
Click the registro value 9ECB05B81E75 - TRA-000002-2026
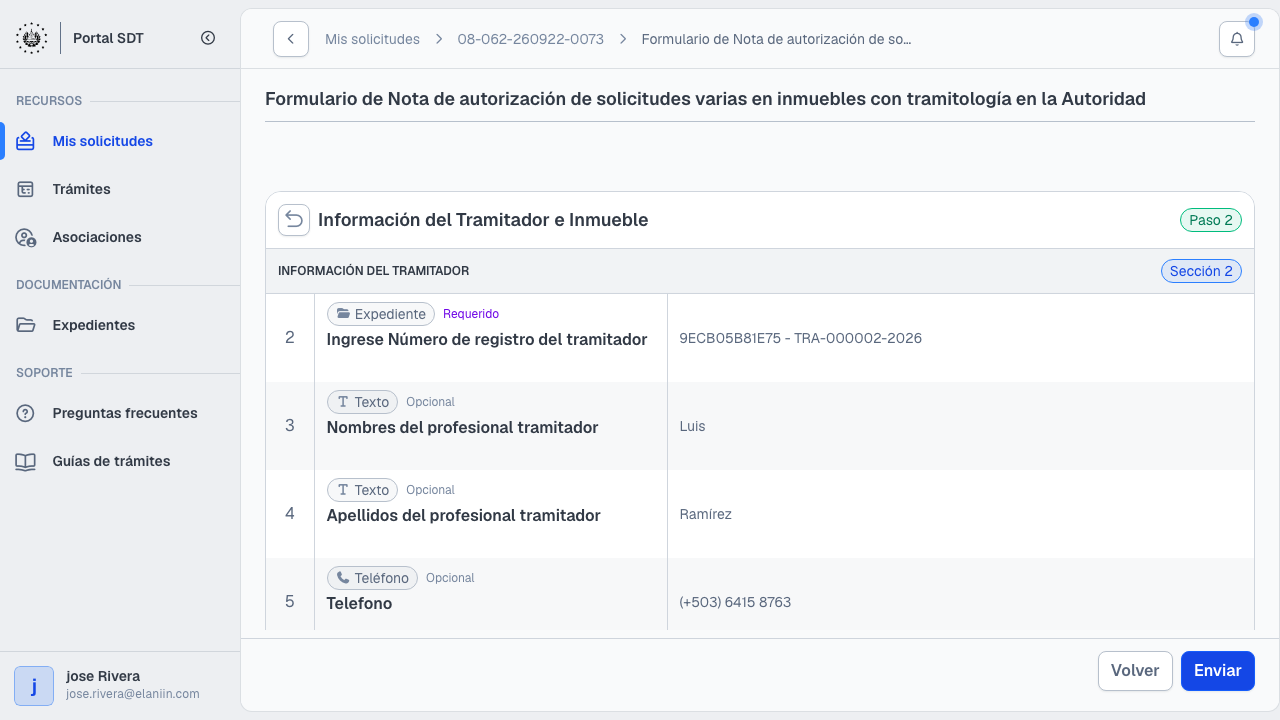[x=800, y=338]
